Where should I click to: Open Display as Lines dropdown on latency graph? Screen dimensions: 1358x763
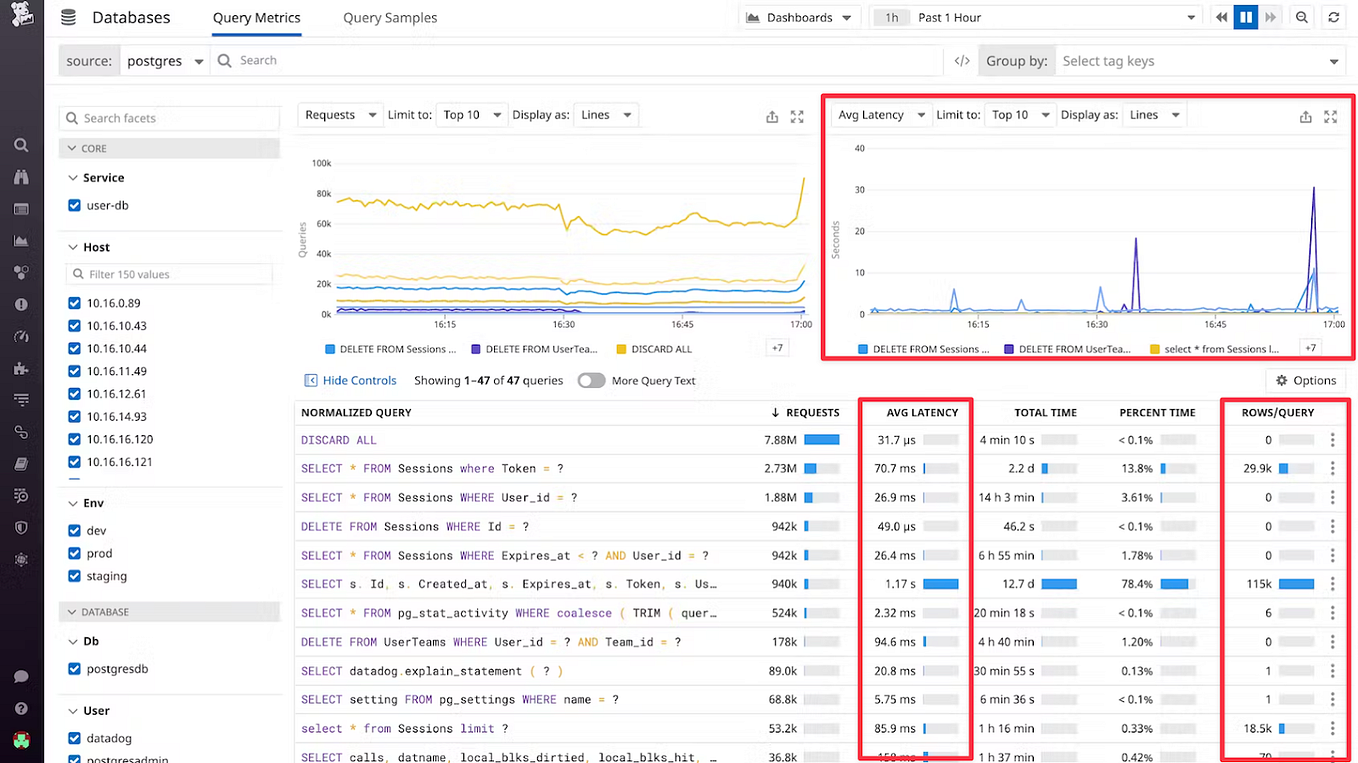(1154, 115)
